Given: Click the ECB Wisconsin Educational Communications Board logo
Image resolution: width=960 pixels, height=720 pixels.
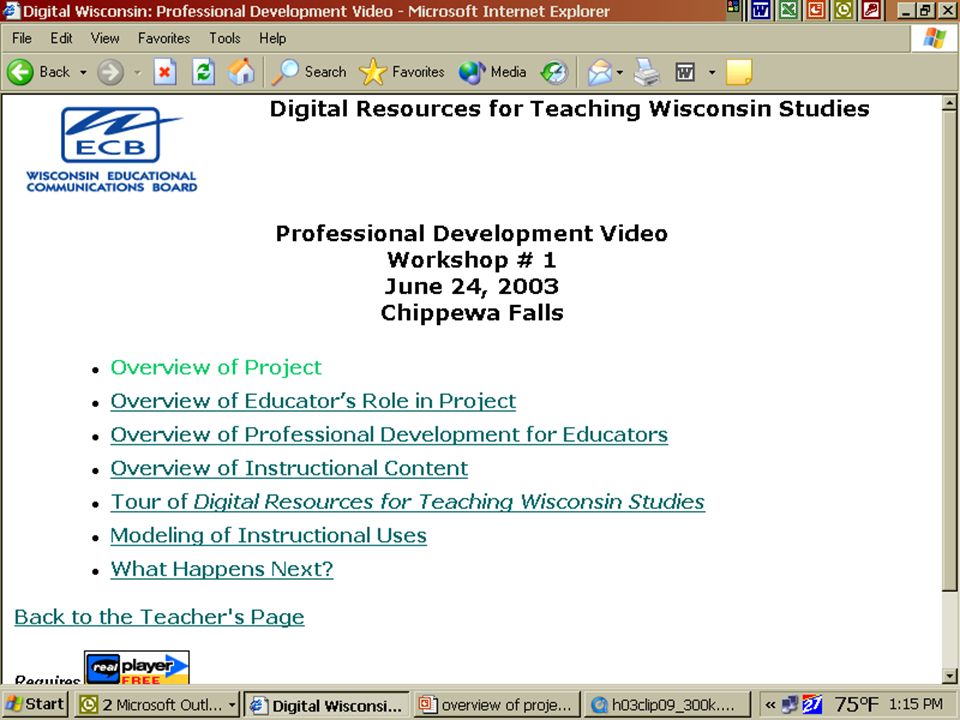Looking at the screenshot, I should tap(111, 150).
